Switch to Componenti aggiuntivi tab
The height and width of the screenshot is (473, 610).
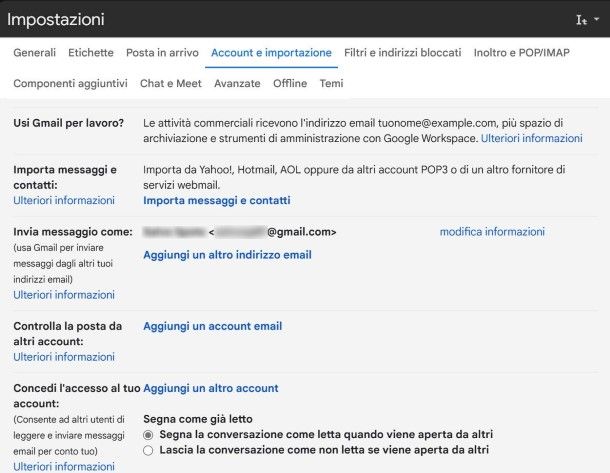point(70,83)
